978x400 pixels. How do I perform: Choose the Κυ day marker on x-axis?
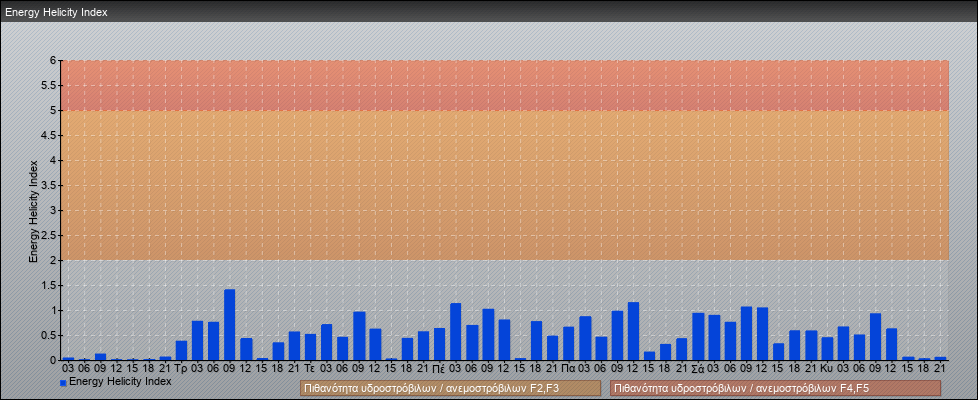(x=826, y=368)
